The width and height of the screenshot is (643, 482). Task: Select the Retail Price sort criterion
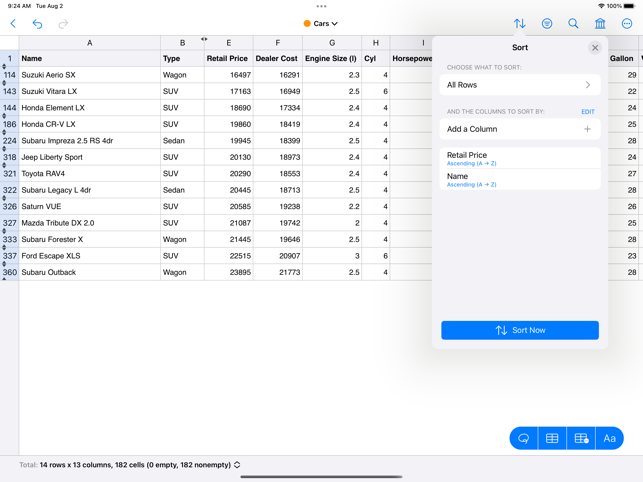click(x=519, y=158)
